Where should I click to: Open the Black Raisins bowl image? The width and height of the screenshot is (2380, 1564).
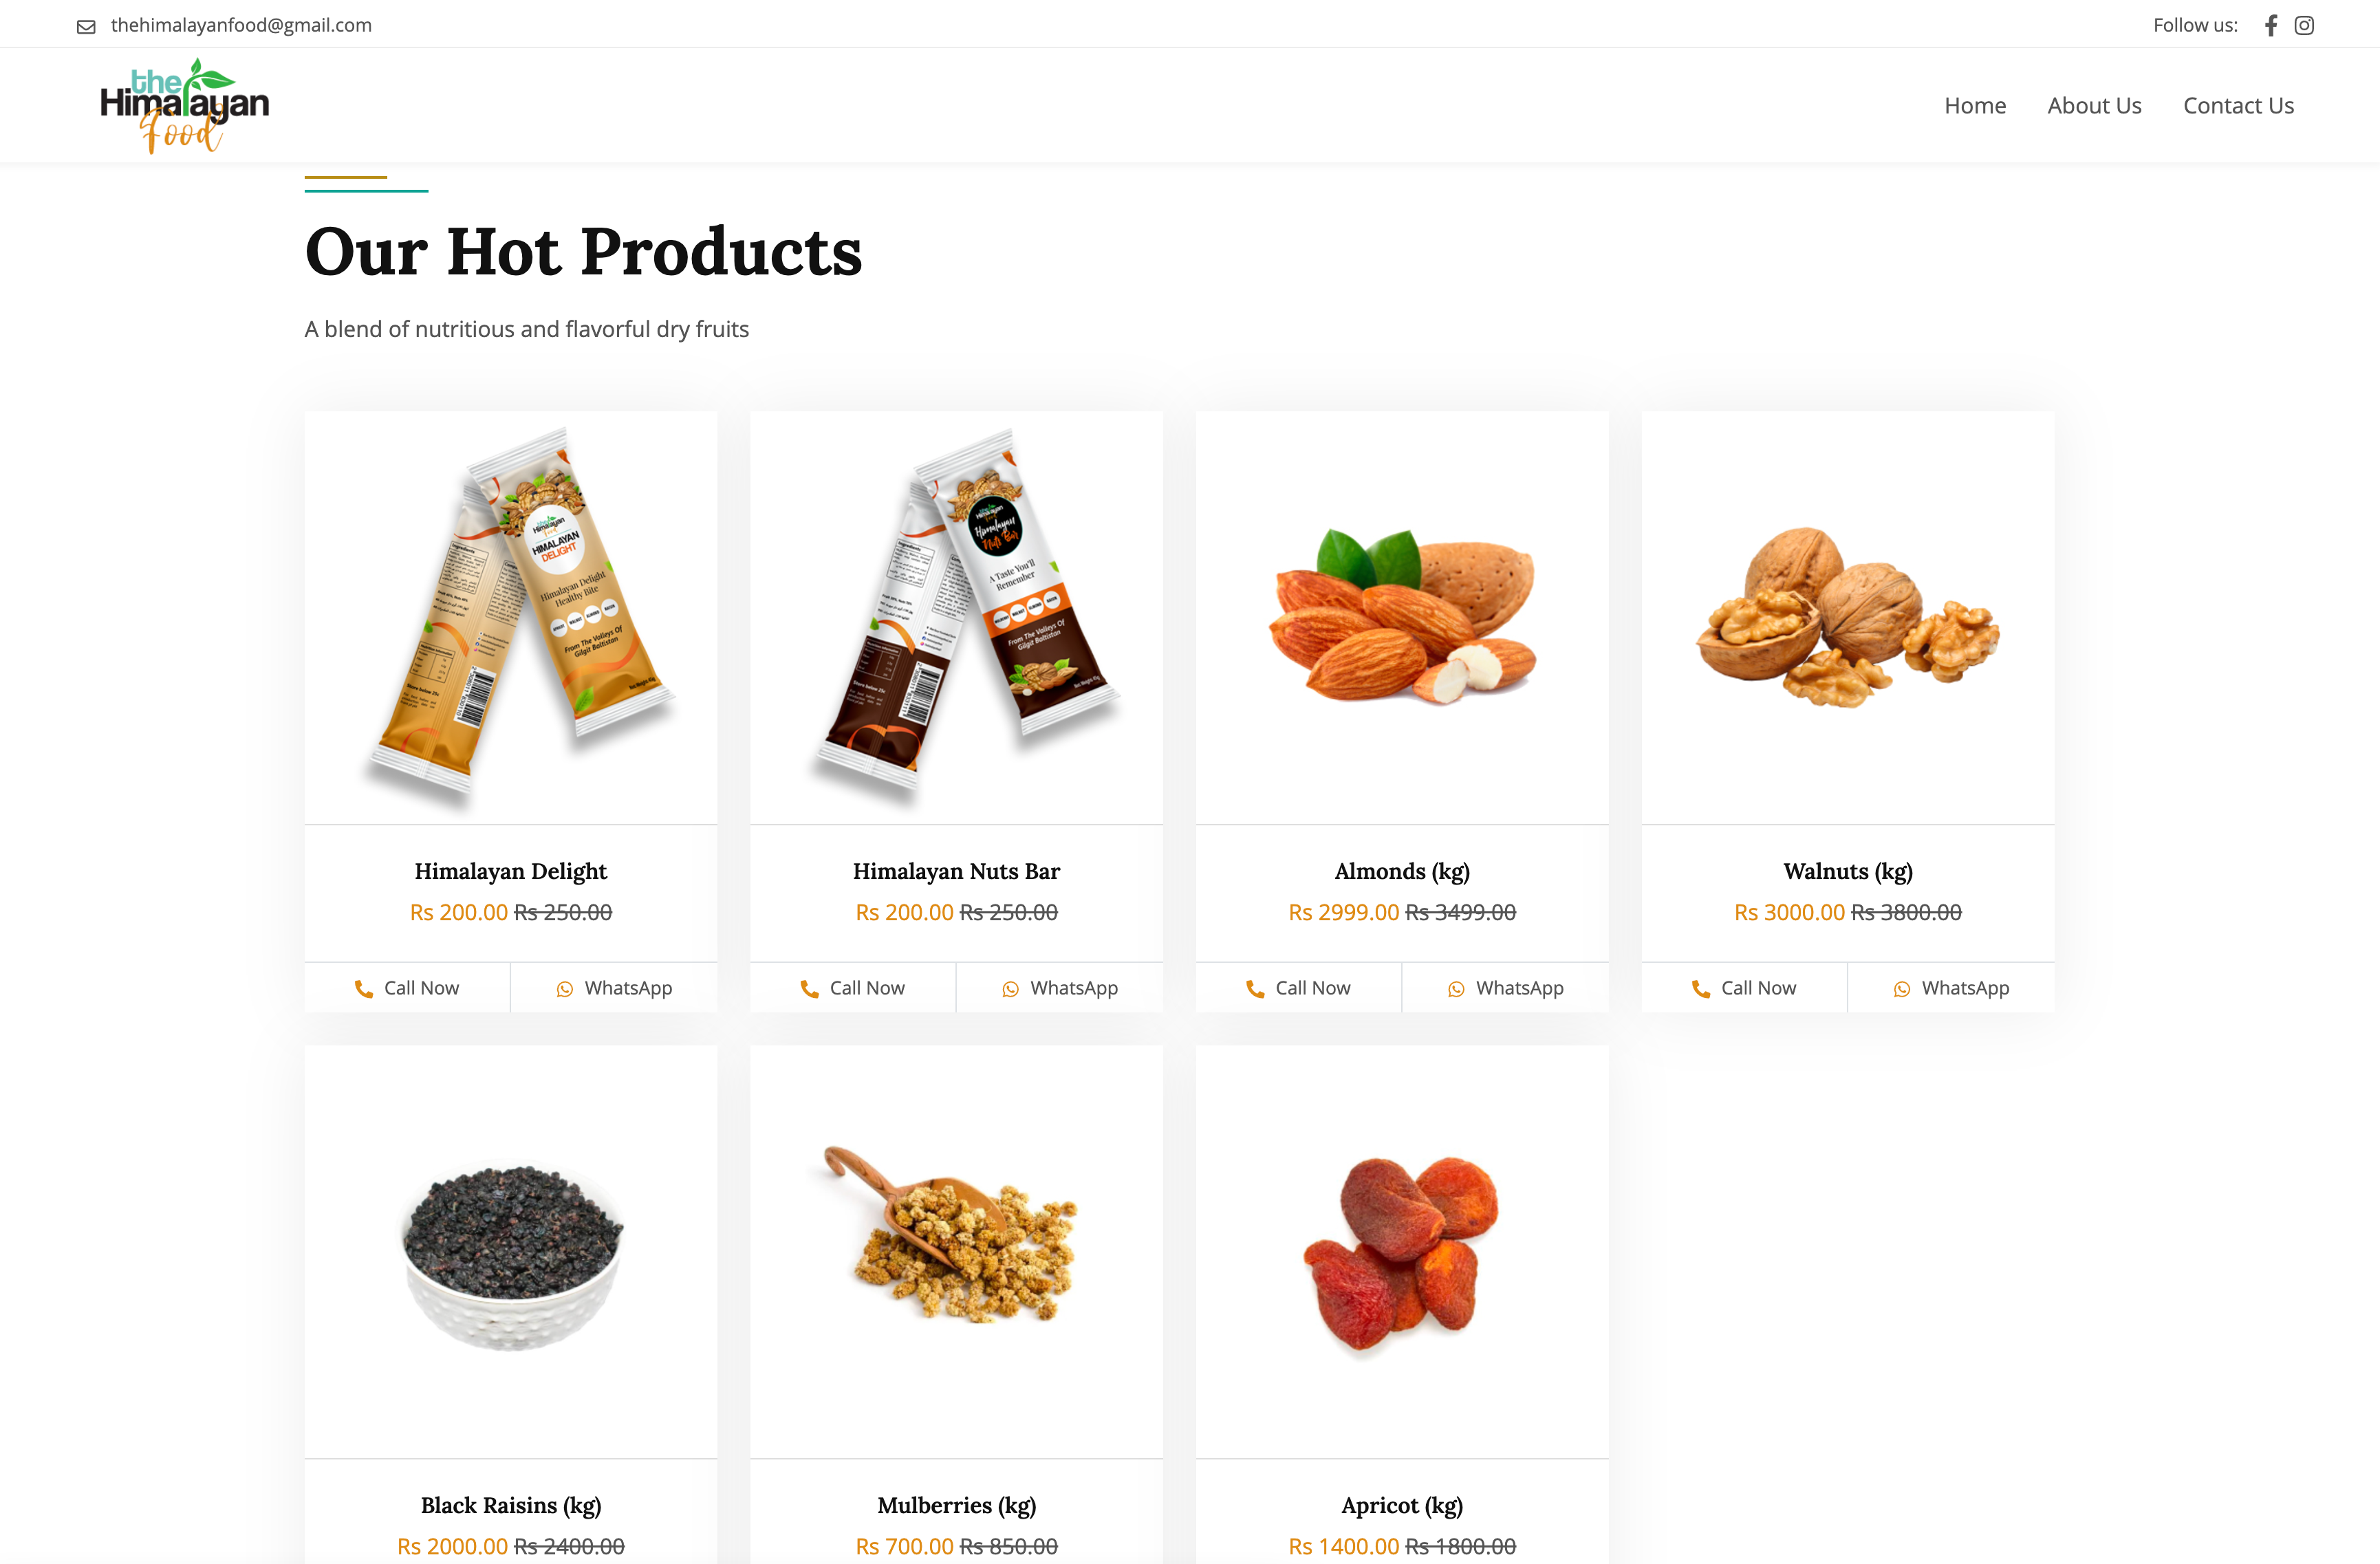[511, 1252]
